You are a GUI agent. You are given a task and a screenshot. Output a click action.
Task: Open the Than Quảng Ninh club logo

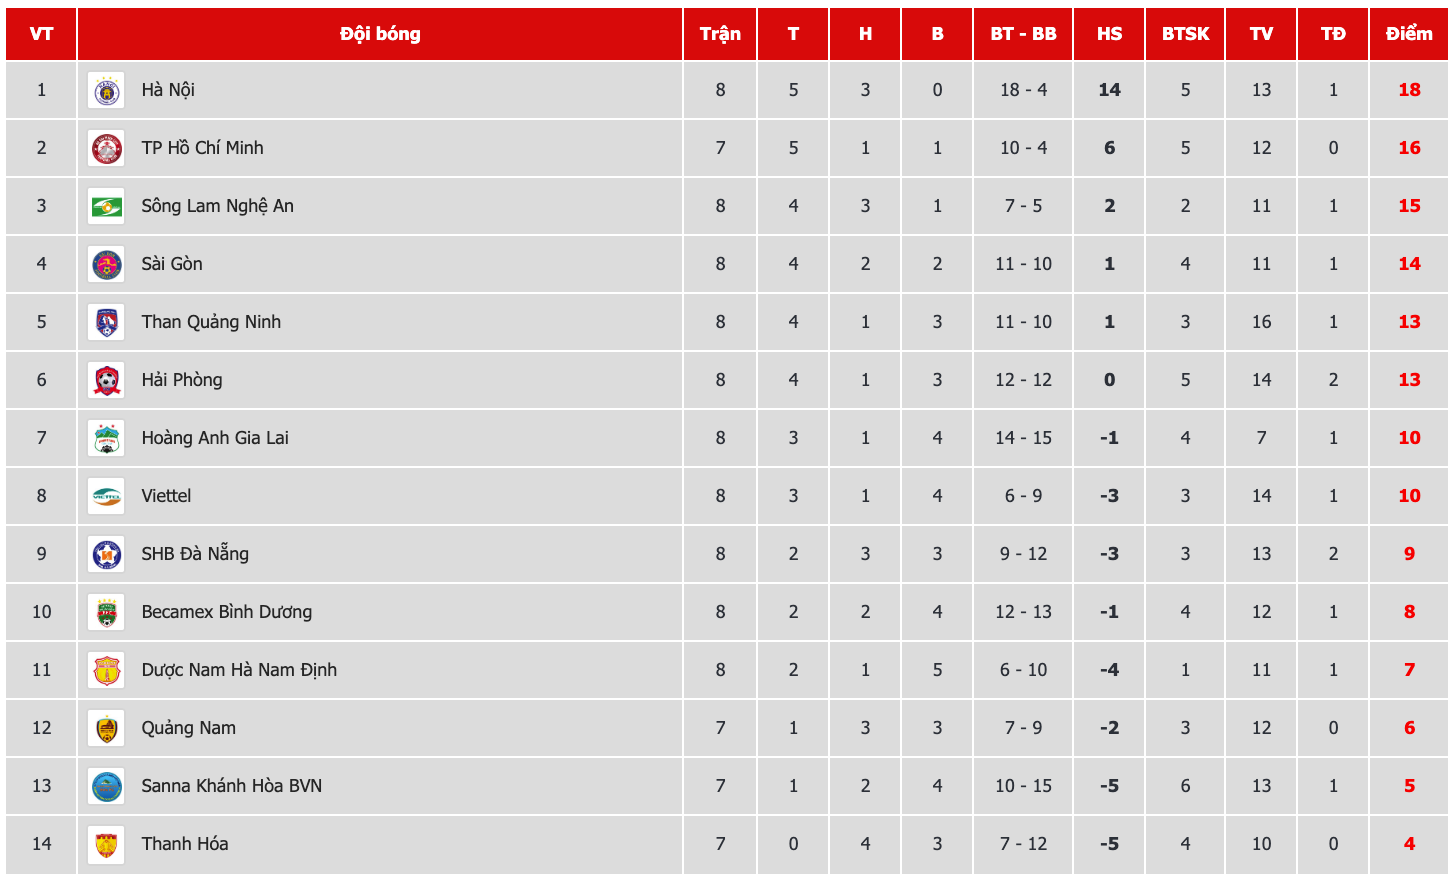106,323
